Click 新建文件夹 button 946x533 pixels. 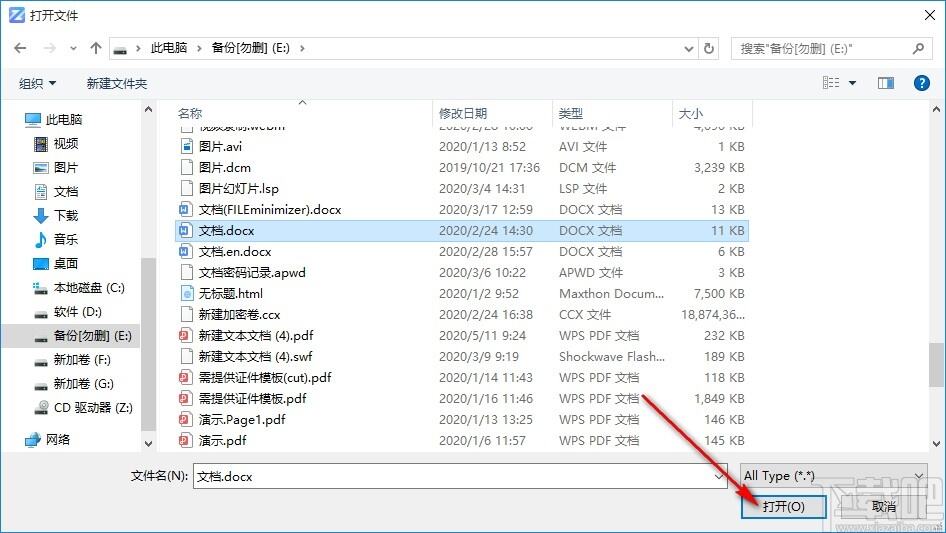coord(117,83)
